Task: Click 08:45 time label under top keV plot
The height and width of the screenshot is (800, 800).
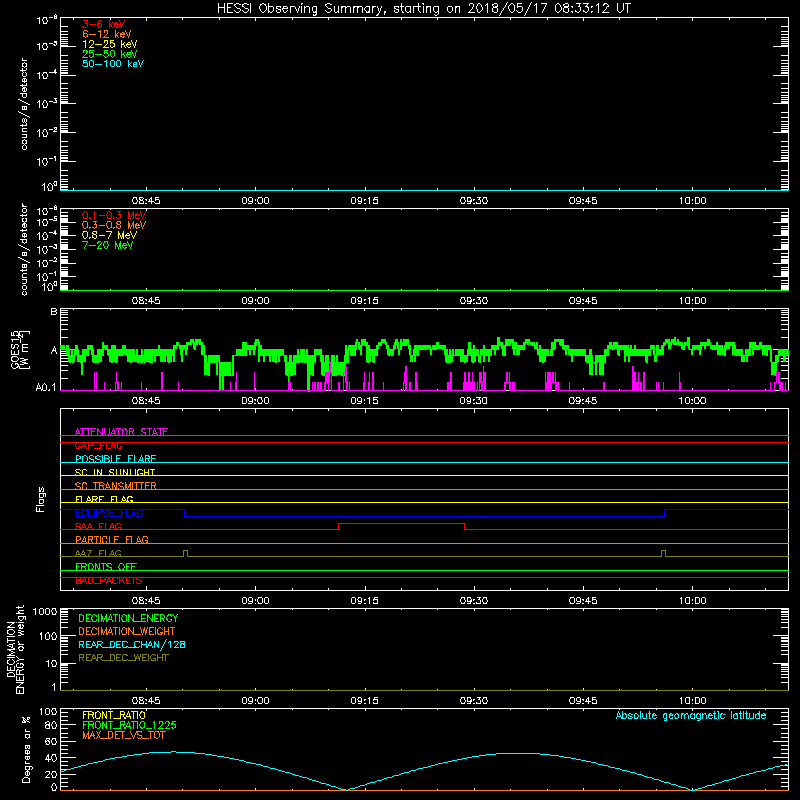Action: [x=146, y=201]
